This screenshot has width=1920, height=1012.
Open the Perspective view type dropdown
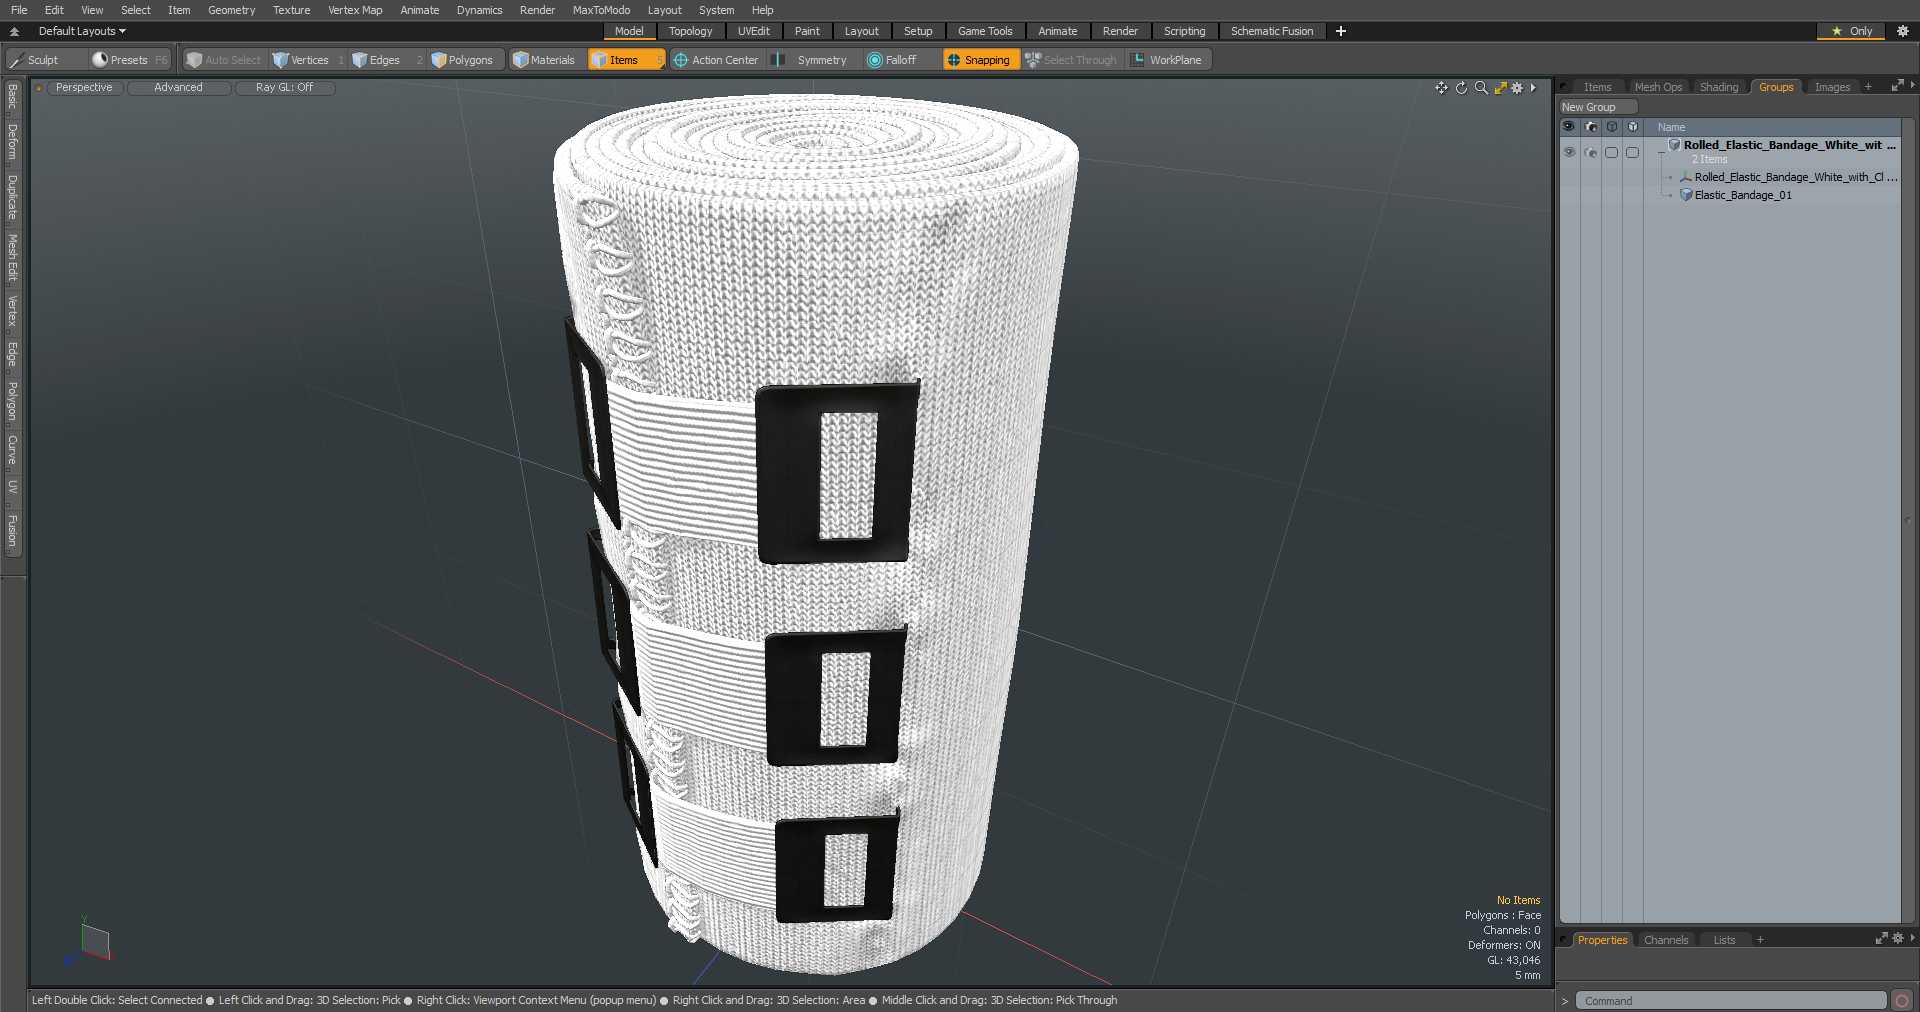[85, 88]
